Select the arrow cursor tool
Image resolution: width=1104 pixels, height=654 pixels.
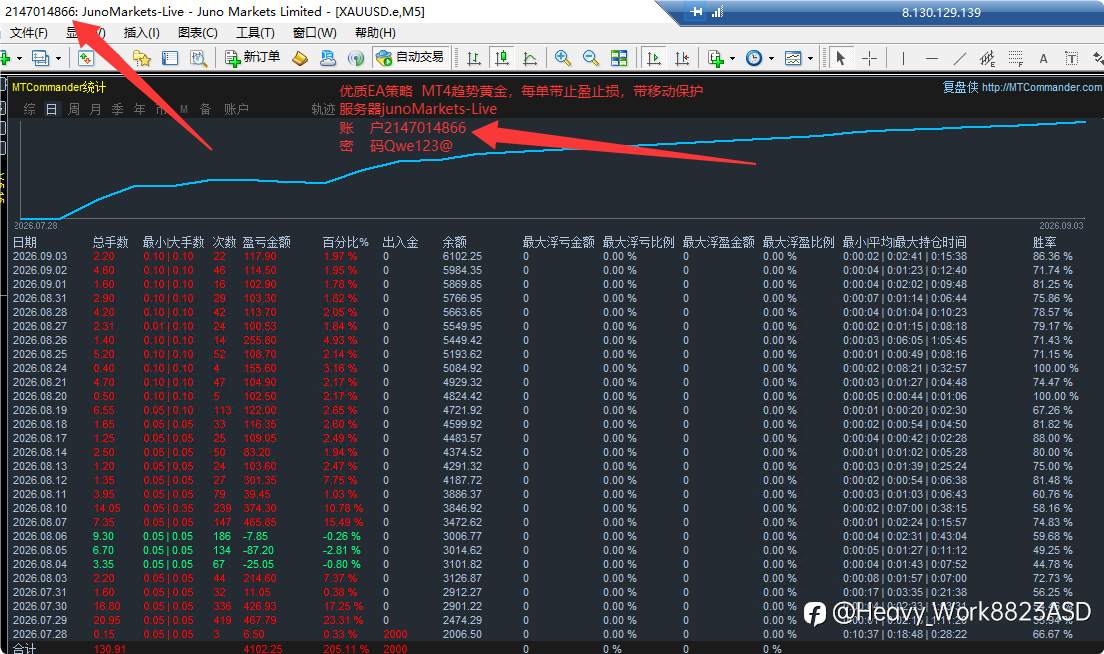840,58
